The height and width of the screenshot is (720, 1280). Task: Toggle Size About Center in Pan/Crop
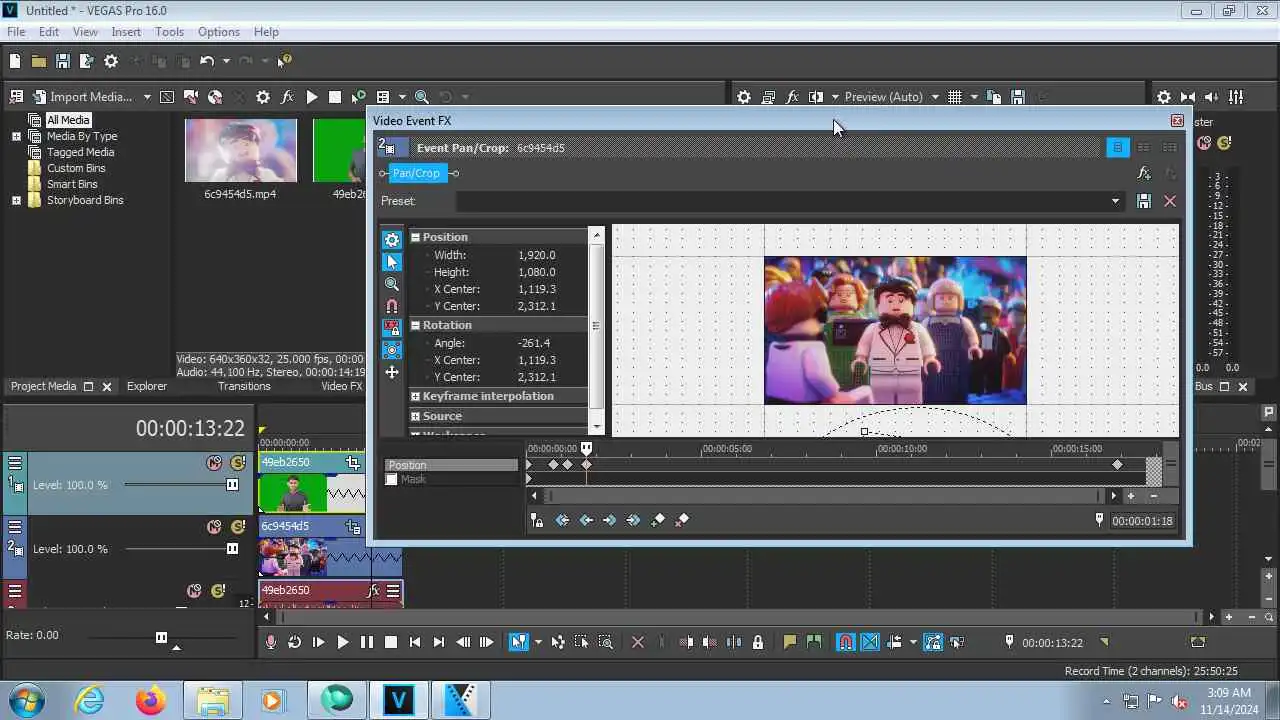pyautogui.click(x=392, y=350)
